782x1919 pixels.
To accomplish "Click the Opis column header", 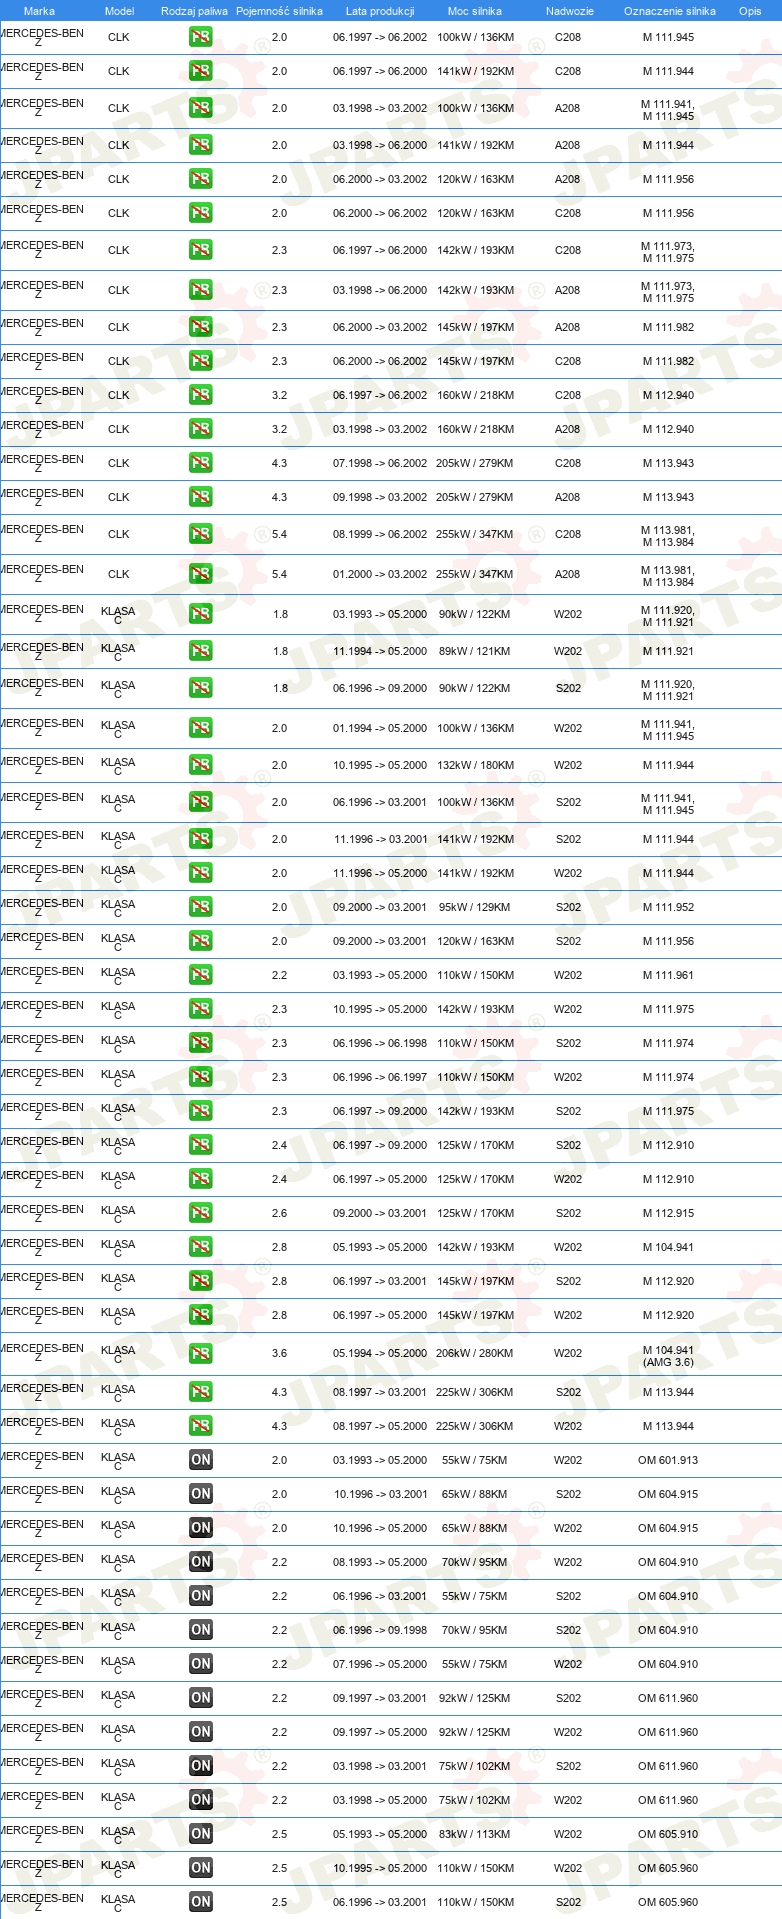I will click(750, 11).
